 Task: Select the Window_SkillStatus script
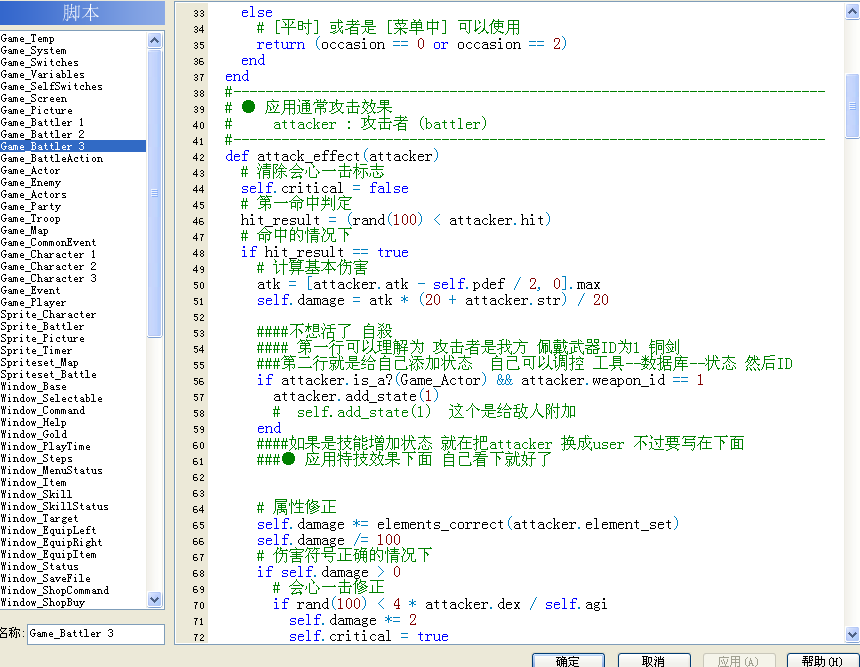point(54,507)
